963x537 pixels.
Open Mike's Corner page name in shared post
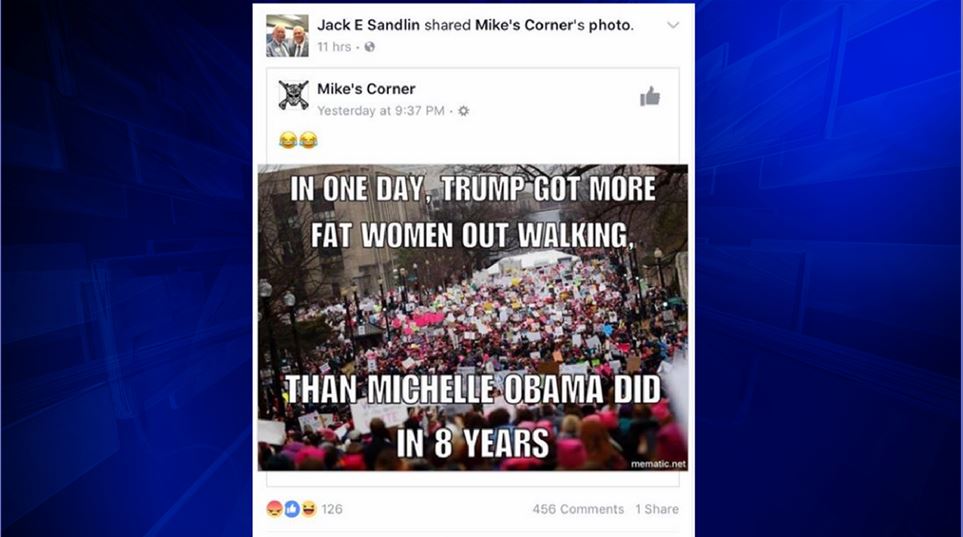tap(366, 88)
